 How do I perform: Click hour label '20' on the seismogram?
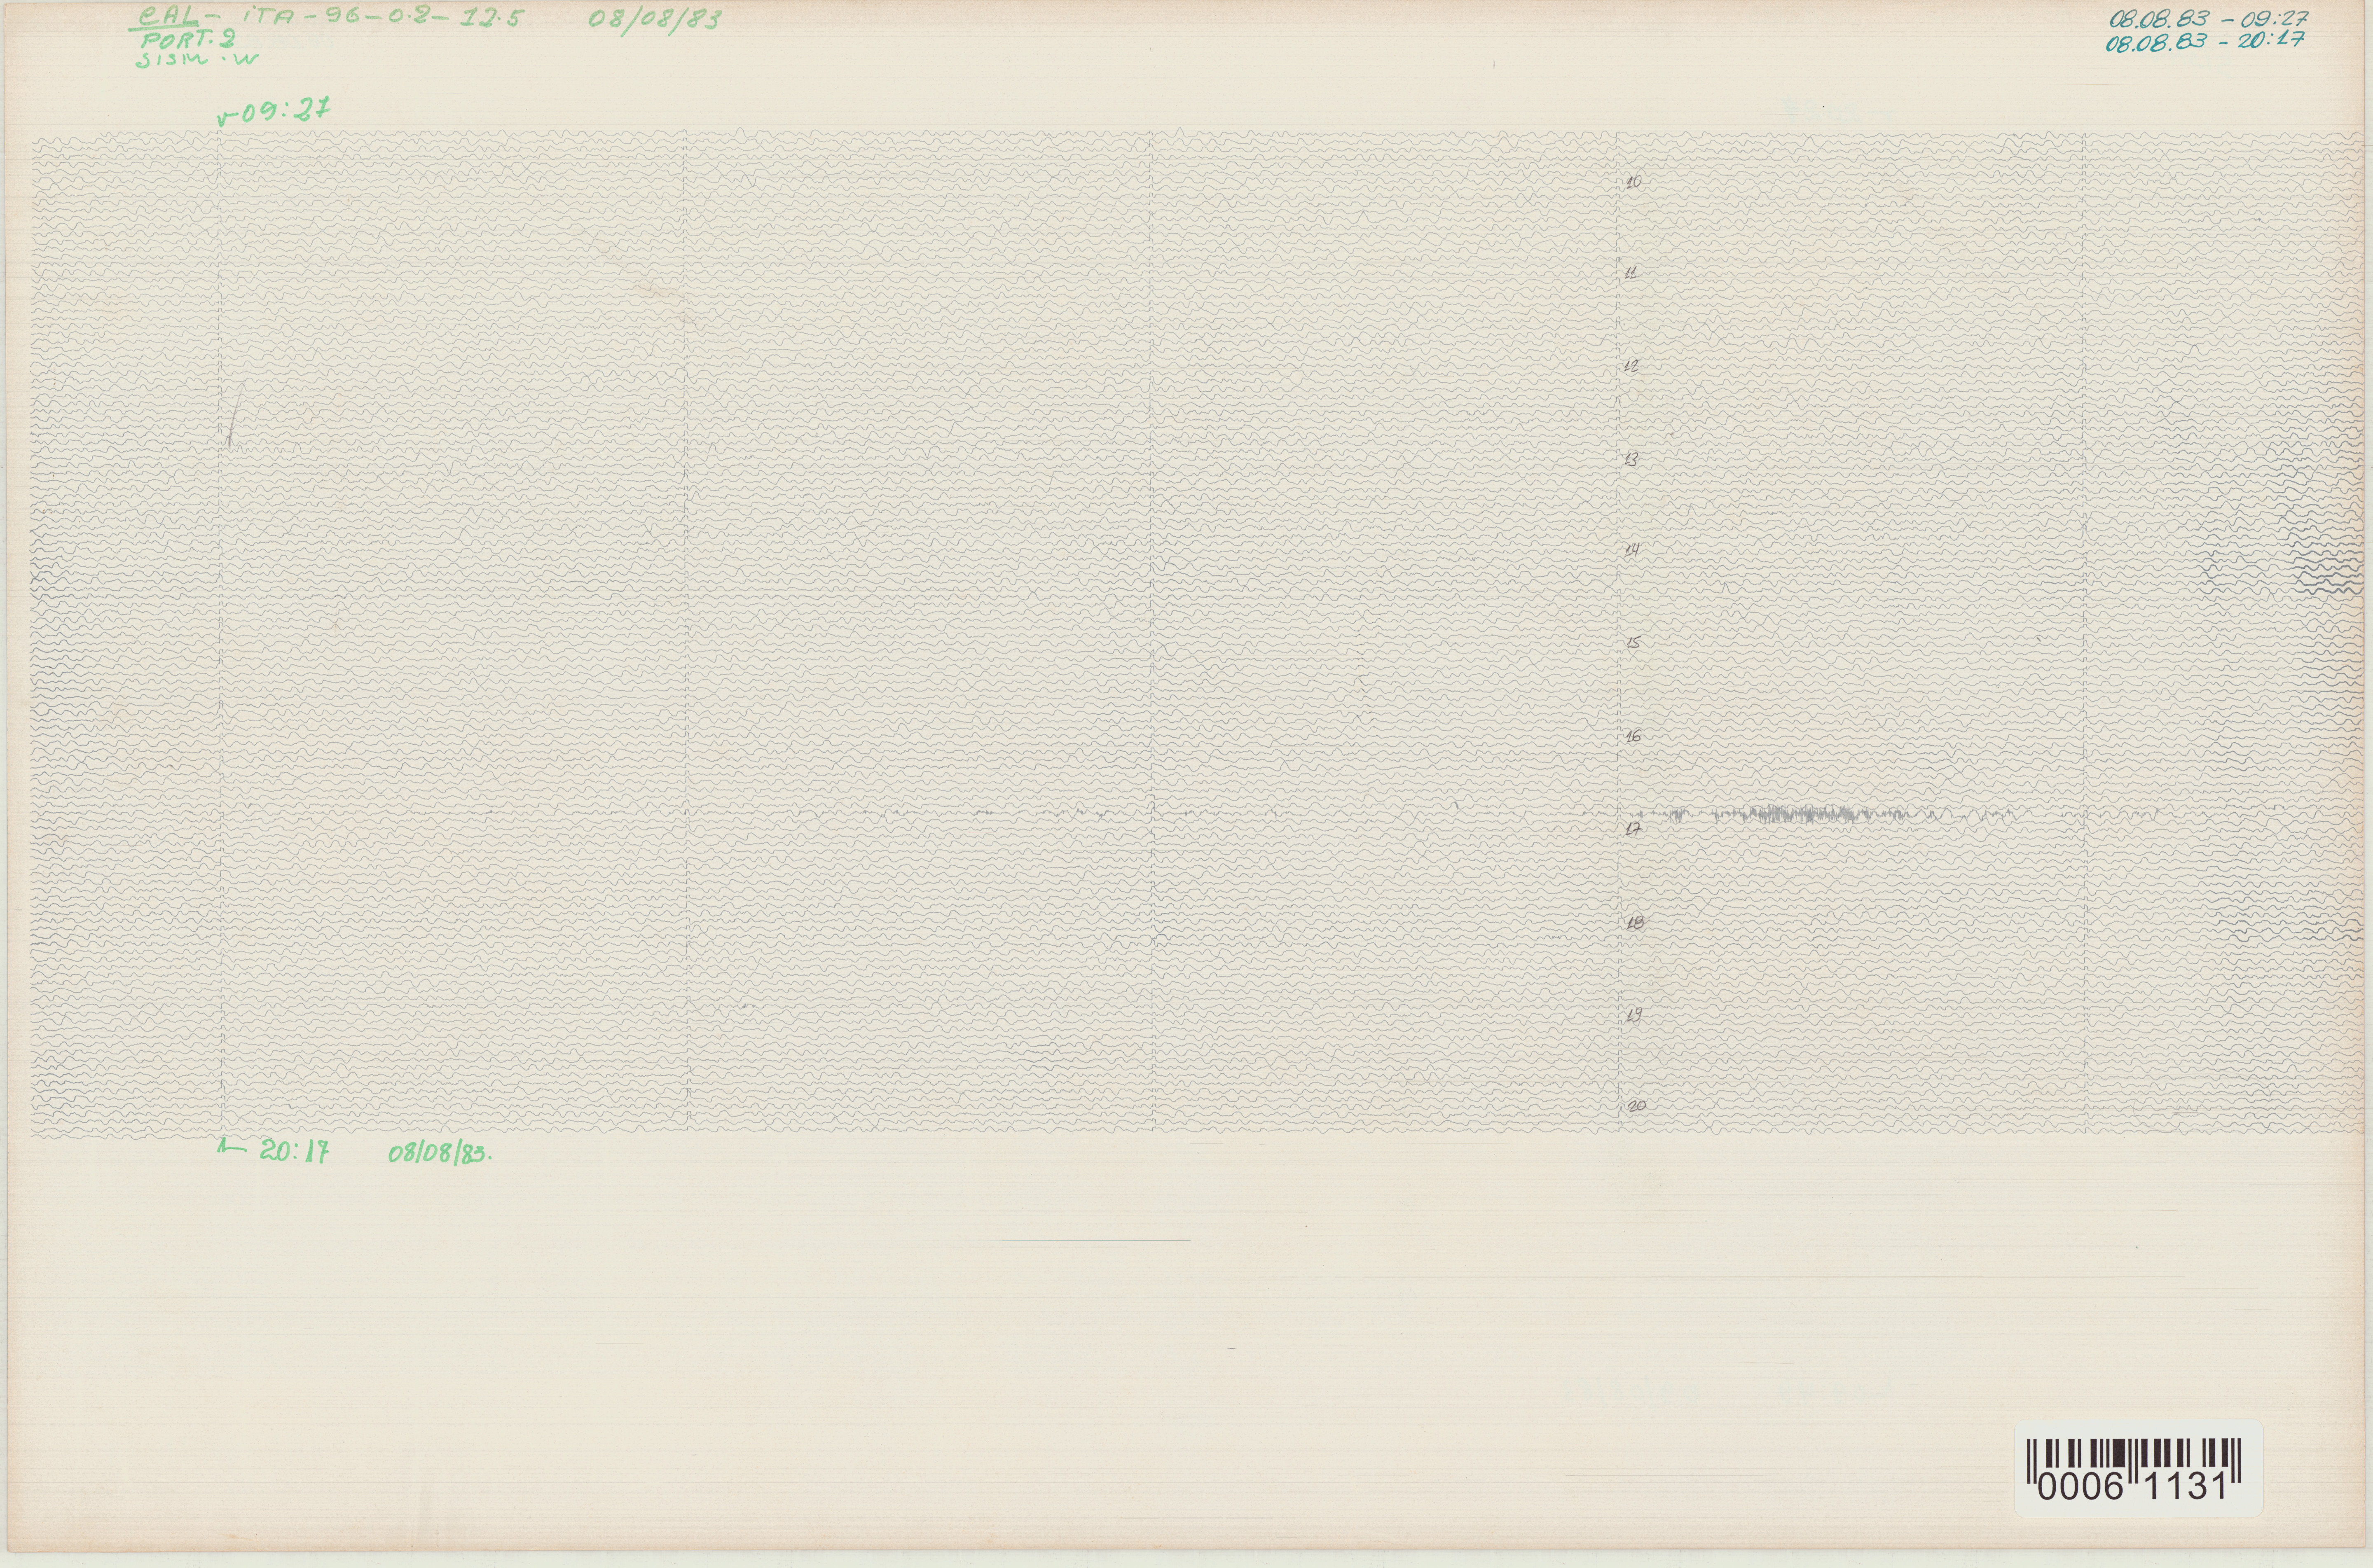coord(1637,1106)
